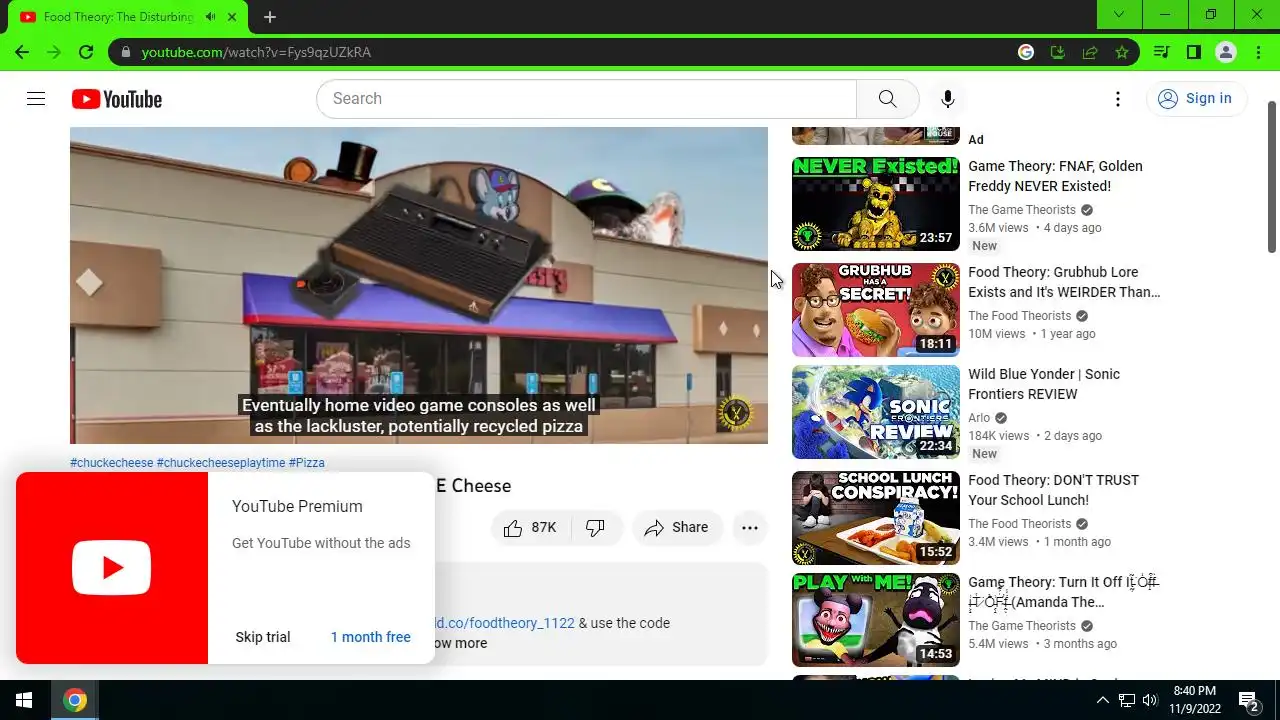This screenshot has height=720, width=1280.
Task: Open the Arlo channel name
Action: point(979,418)
